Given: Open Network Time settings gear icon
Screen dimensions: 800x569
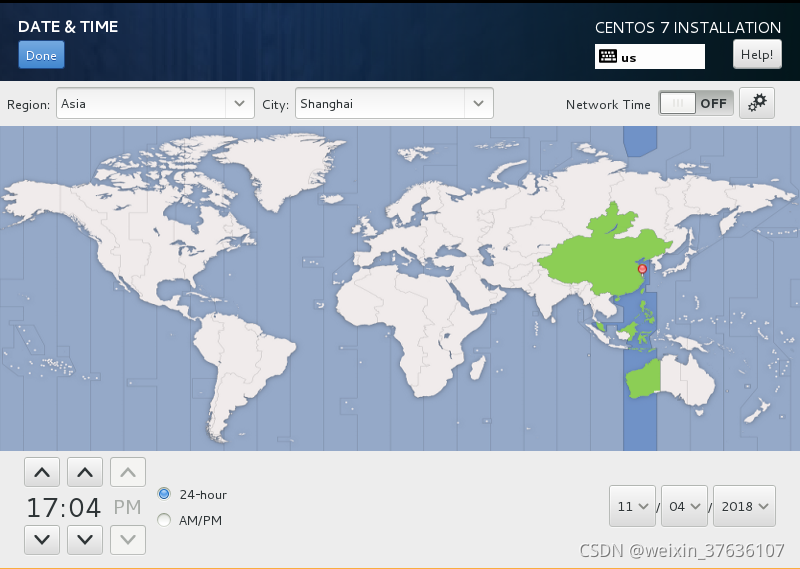Looking at the screenshot, I should click(x=757, y=103).
